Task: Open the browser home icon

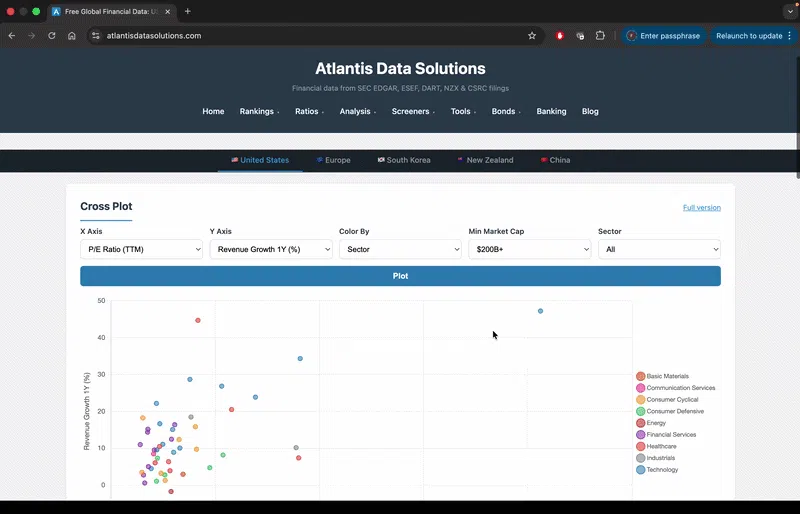Action: 72,36
